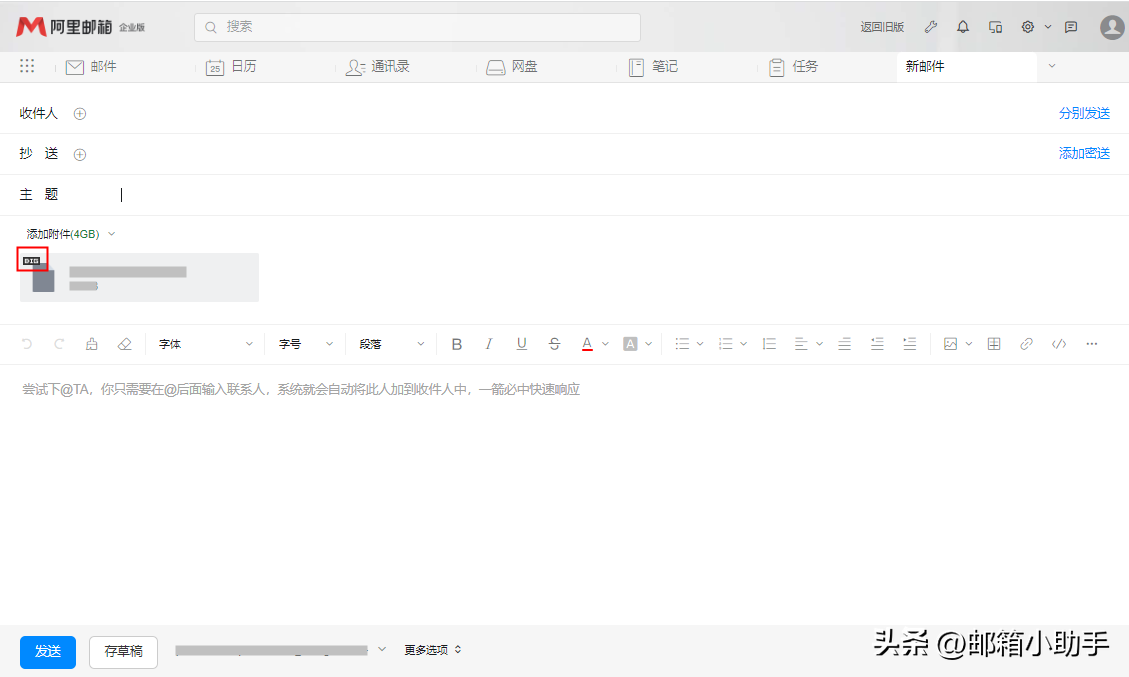Expand the 字号 font size dropdown
The image size is (1129, 677).
click(305, 344)
